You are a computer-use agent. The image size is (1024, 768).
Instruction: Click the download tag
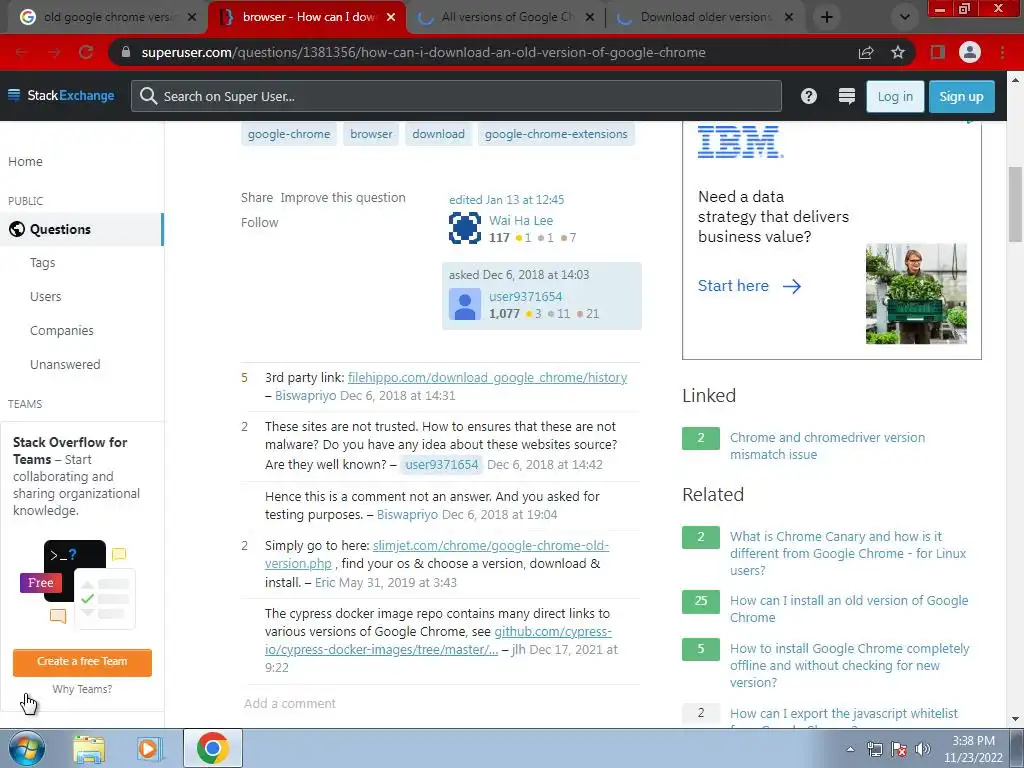coord(438,134)
